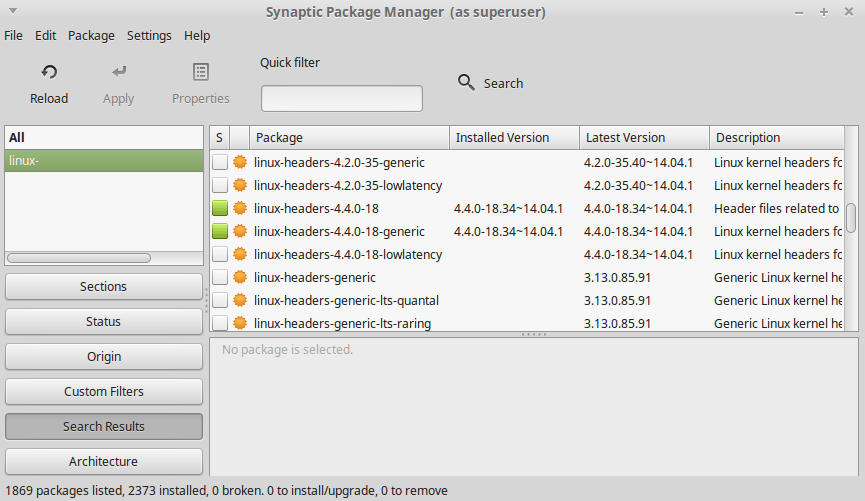The height and width of the screenshot is (501, 865).
Task: Click the Search magnifier icon
Action: coord(466,83)
